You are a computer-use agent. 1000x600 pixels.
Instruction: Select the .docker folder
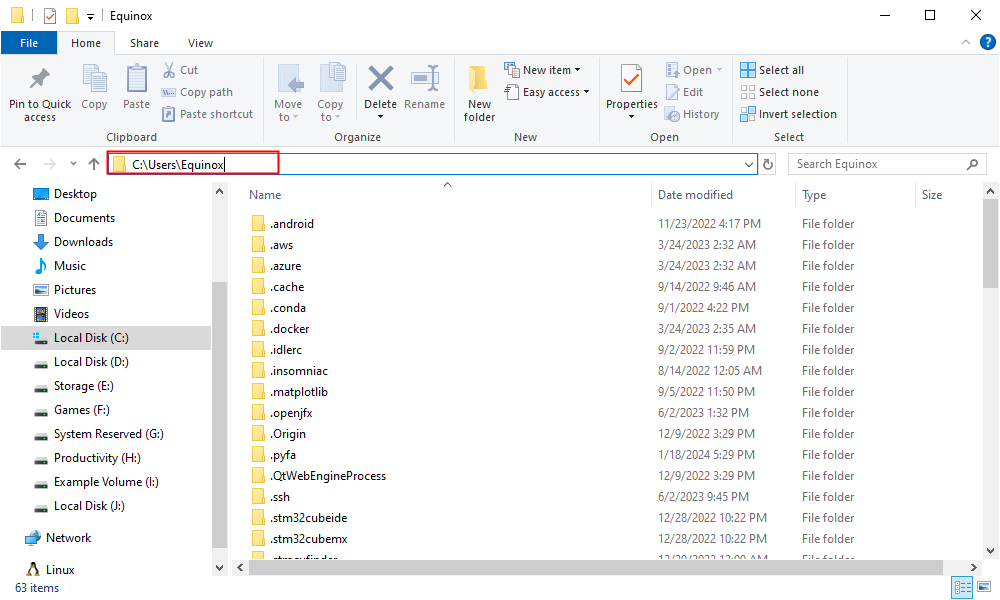289,329
